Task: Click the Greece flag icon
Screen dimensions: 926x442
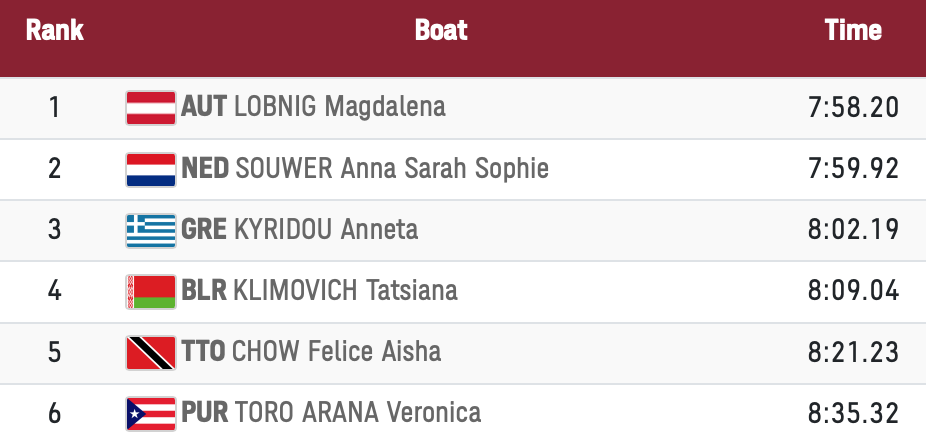Action: pos(151,230)
